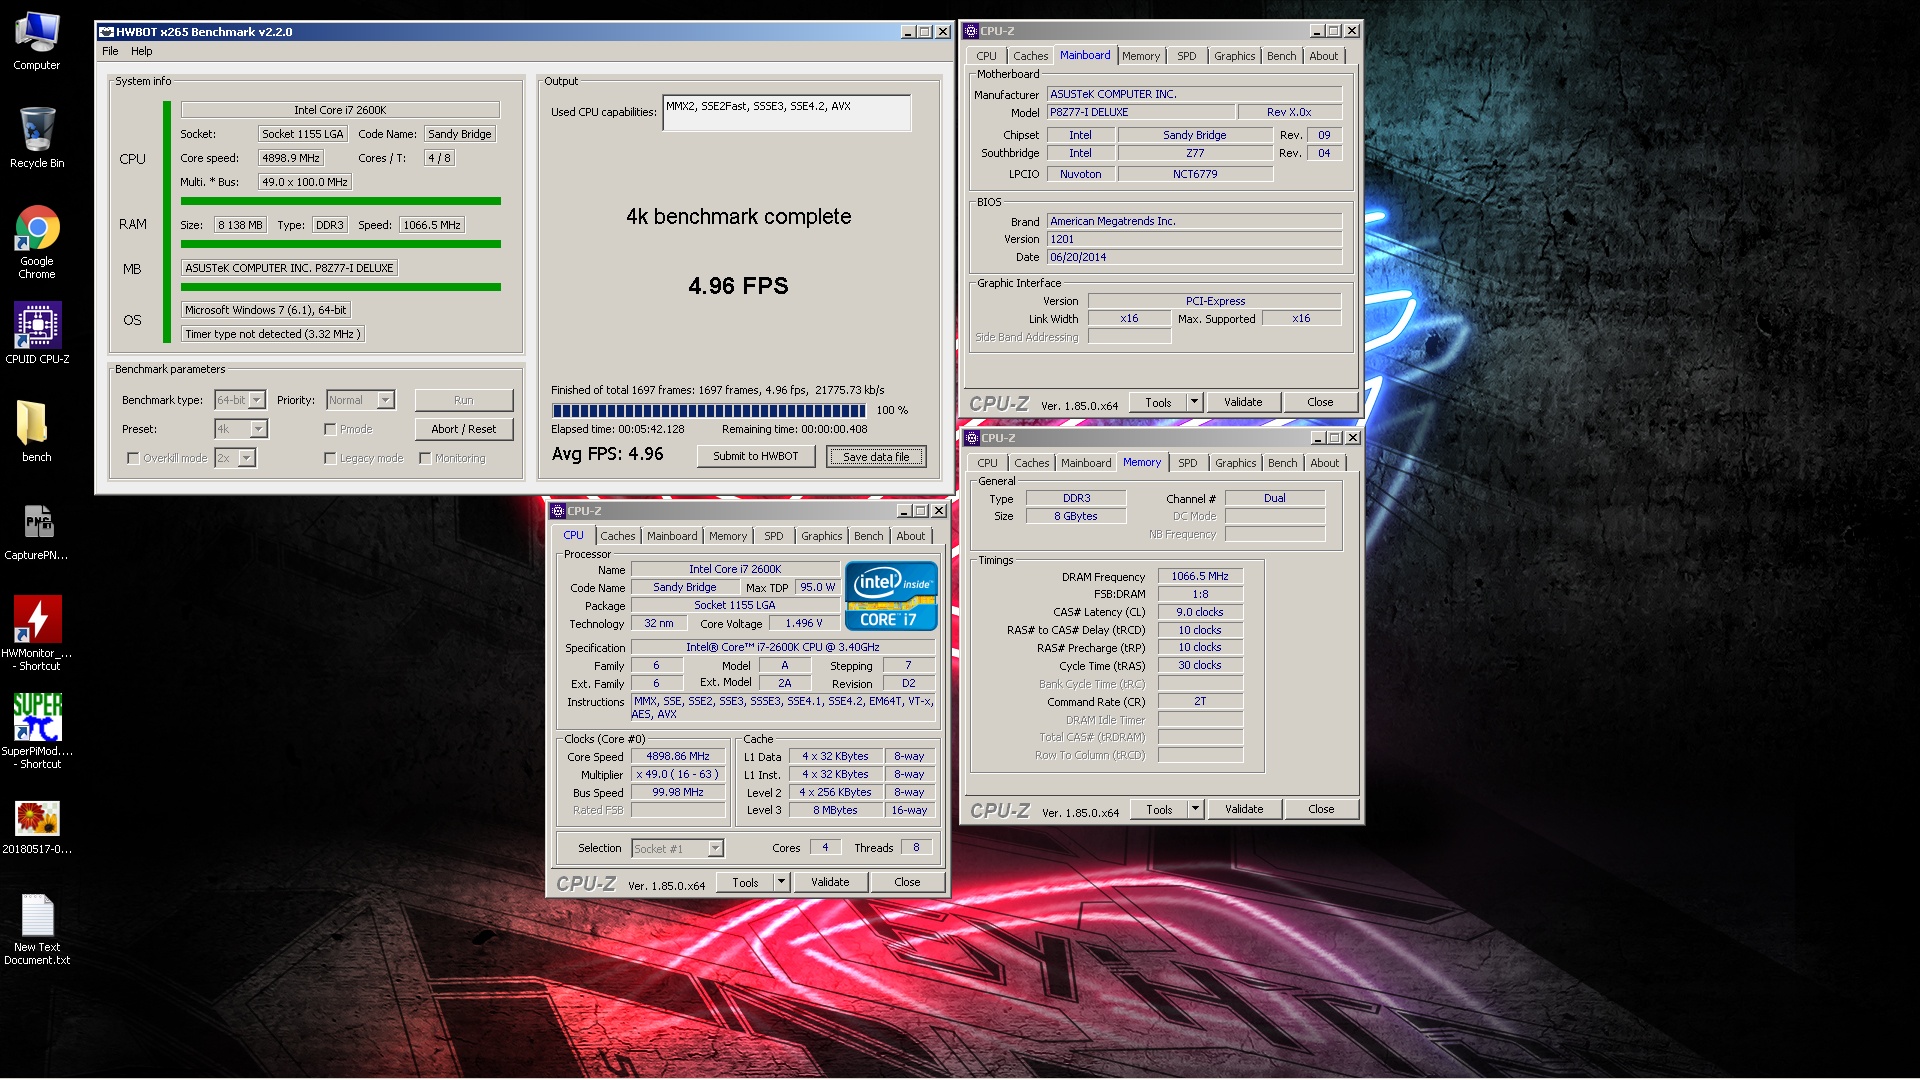Enable Overkill mode checkbox
Viewport: 1920px width, 1080px height.
point(133,458)
